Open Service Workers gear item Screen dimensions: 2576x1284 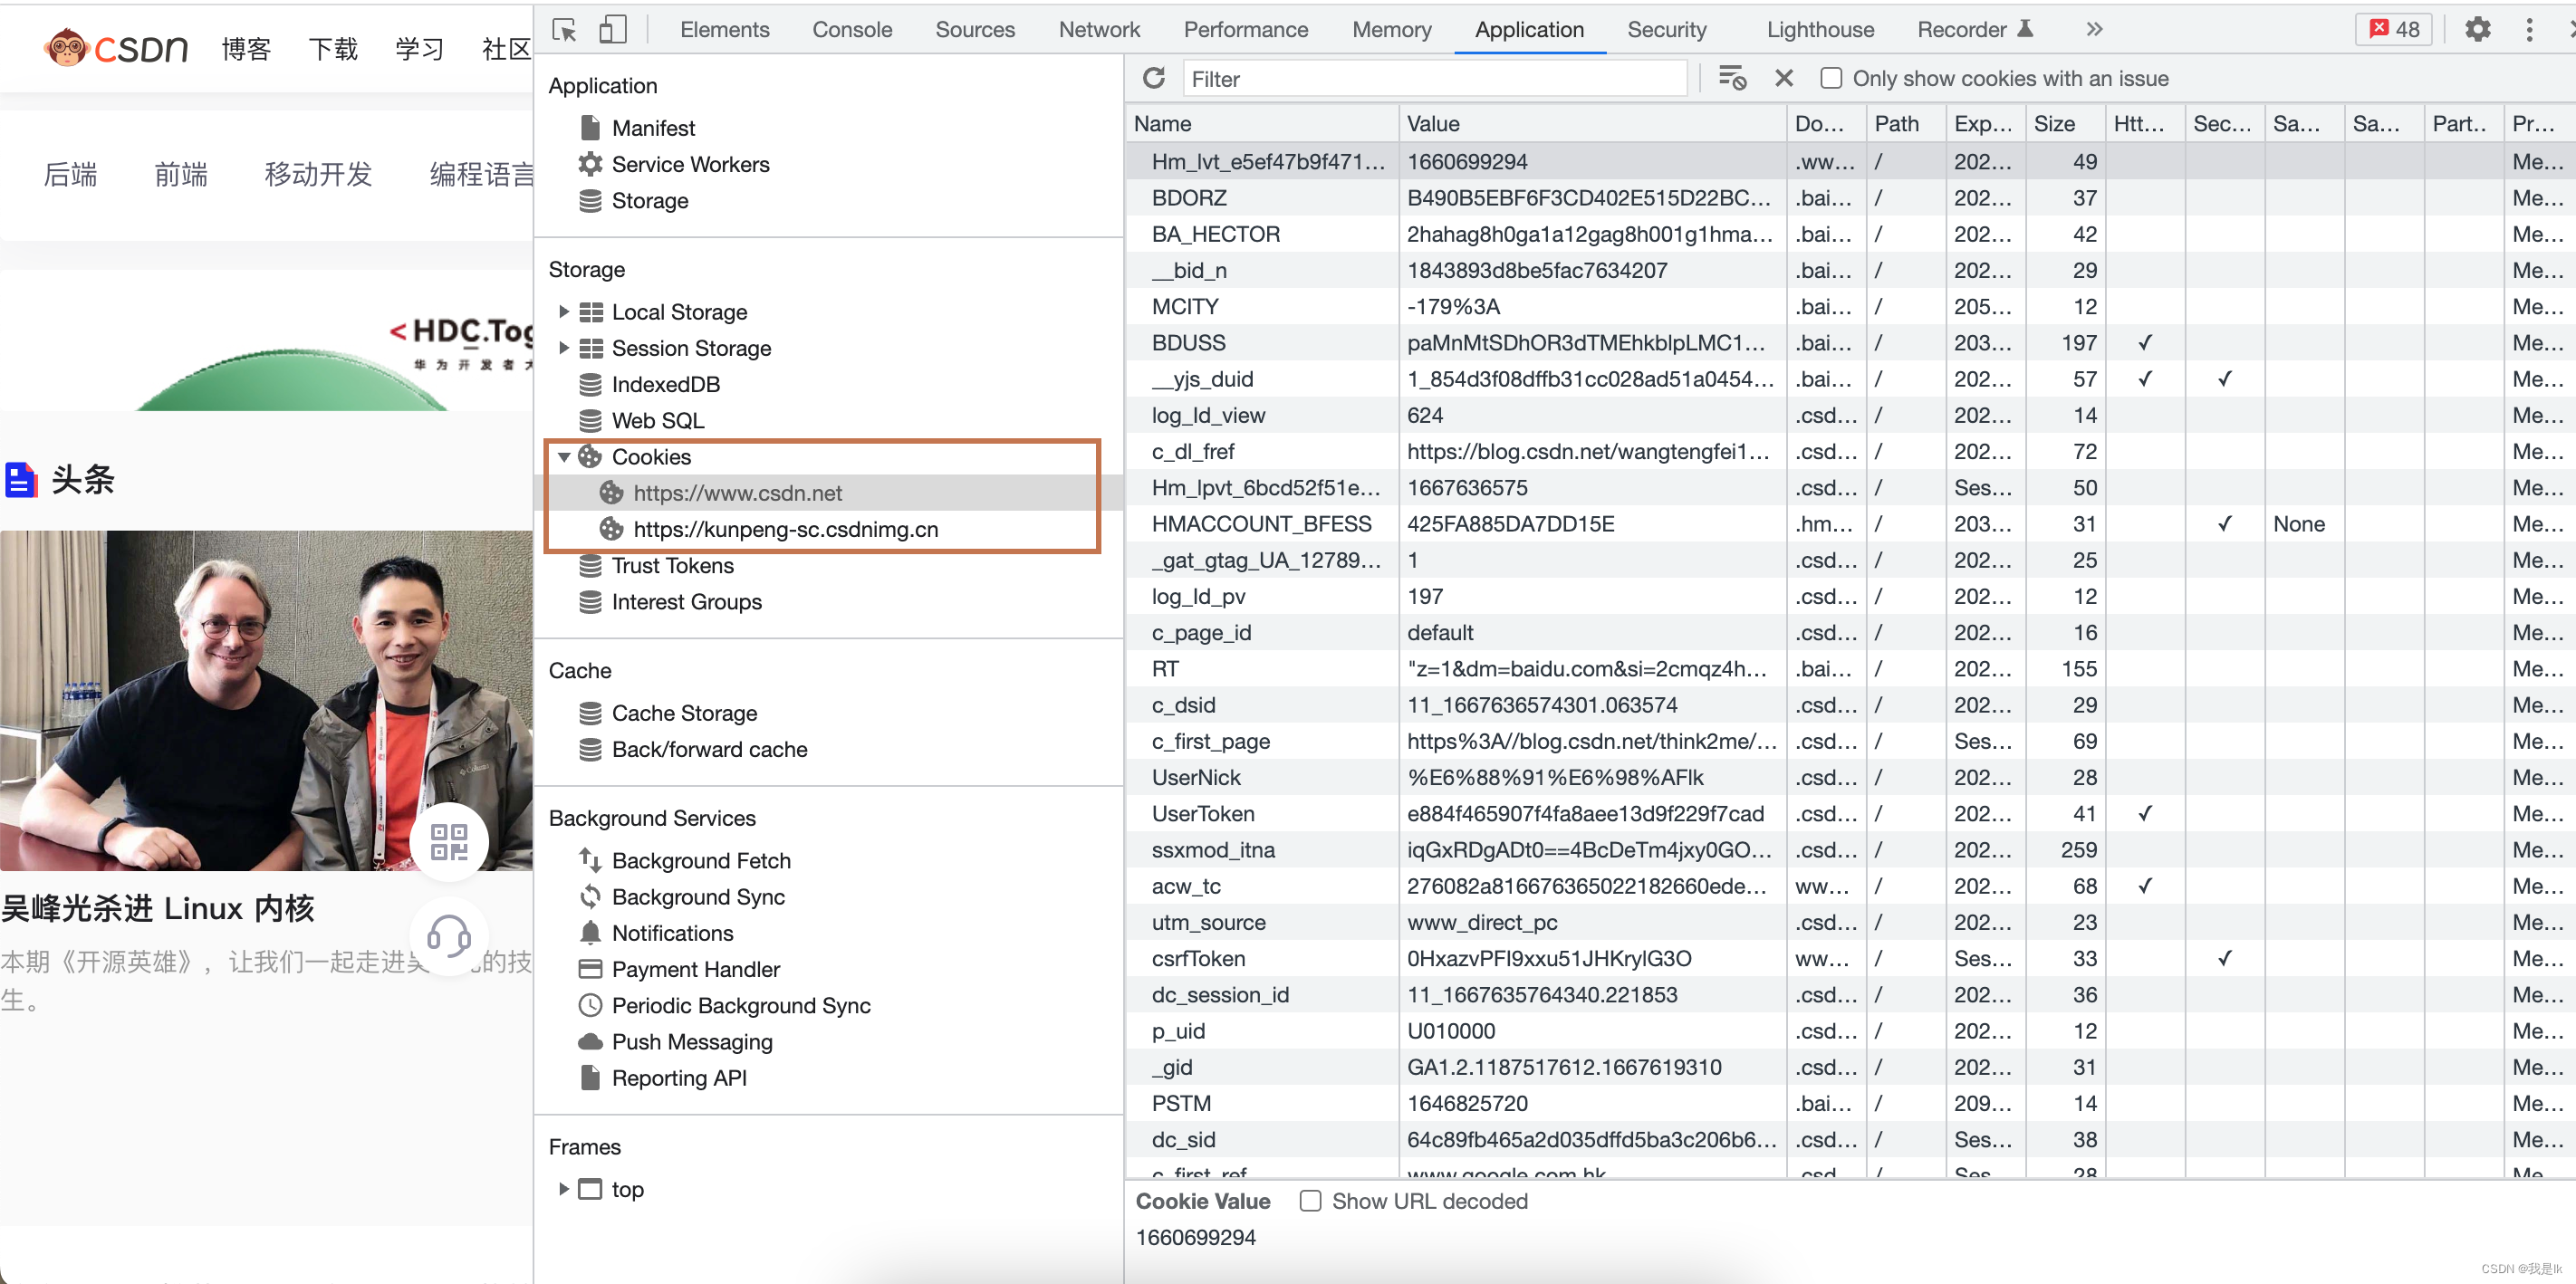tap(690, 164)
